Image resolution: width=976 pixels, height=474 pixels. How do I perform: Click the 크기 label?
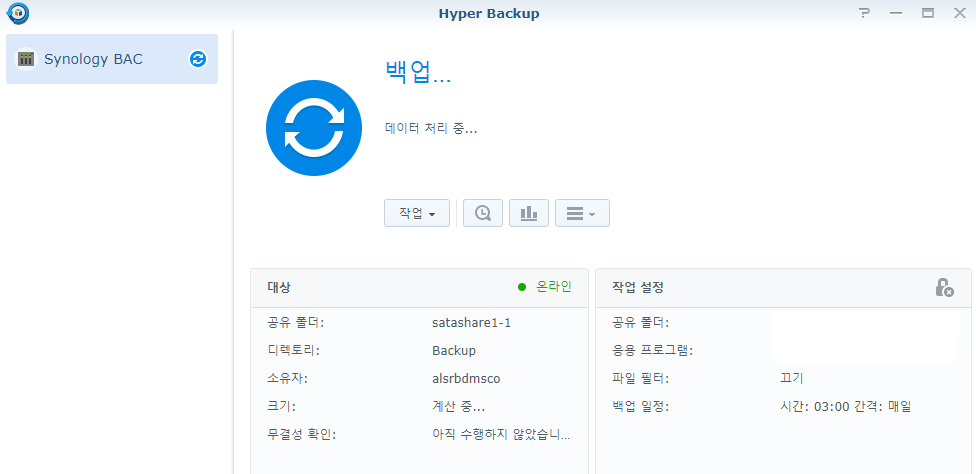281,407
